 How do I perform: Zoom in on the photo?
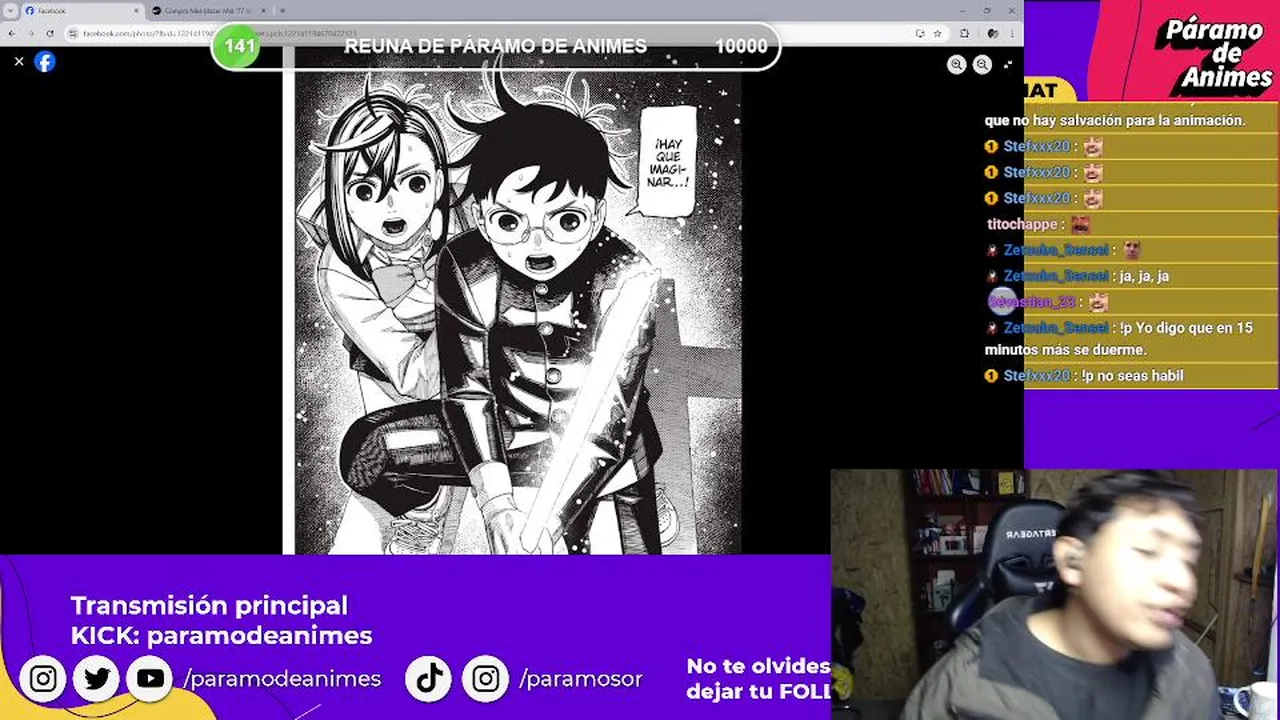point(957,64)
